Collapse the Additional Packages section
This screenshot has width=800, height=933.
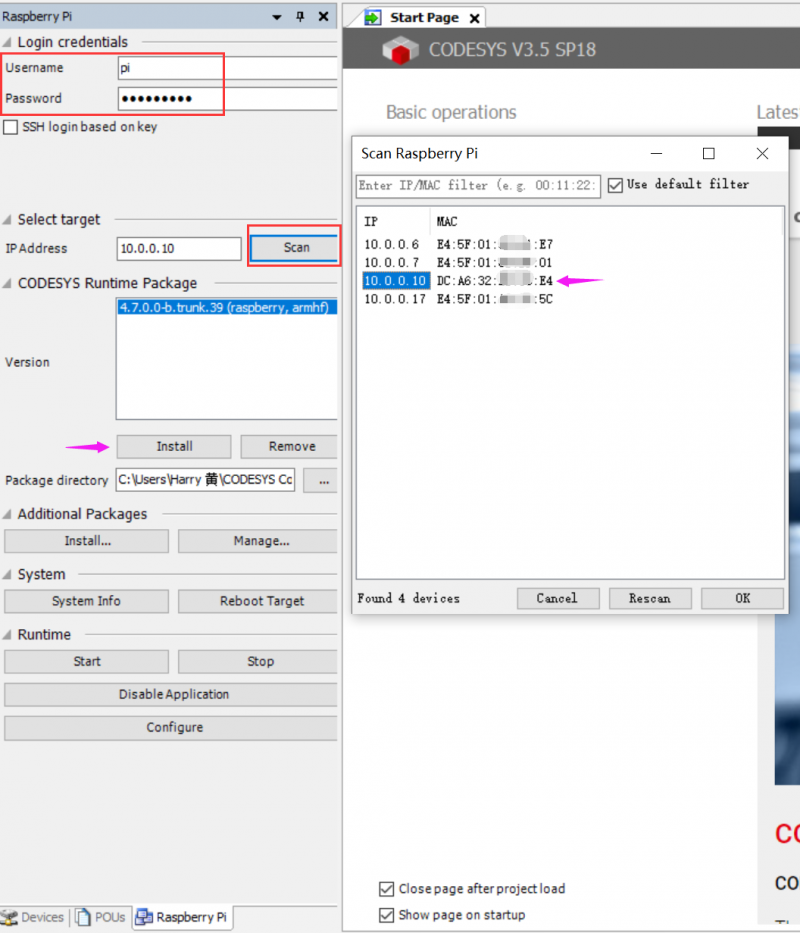[x=7, y=514]
